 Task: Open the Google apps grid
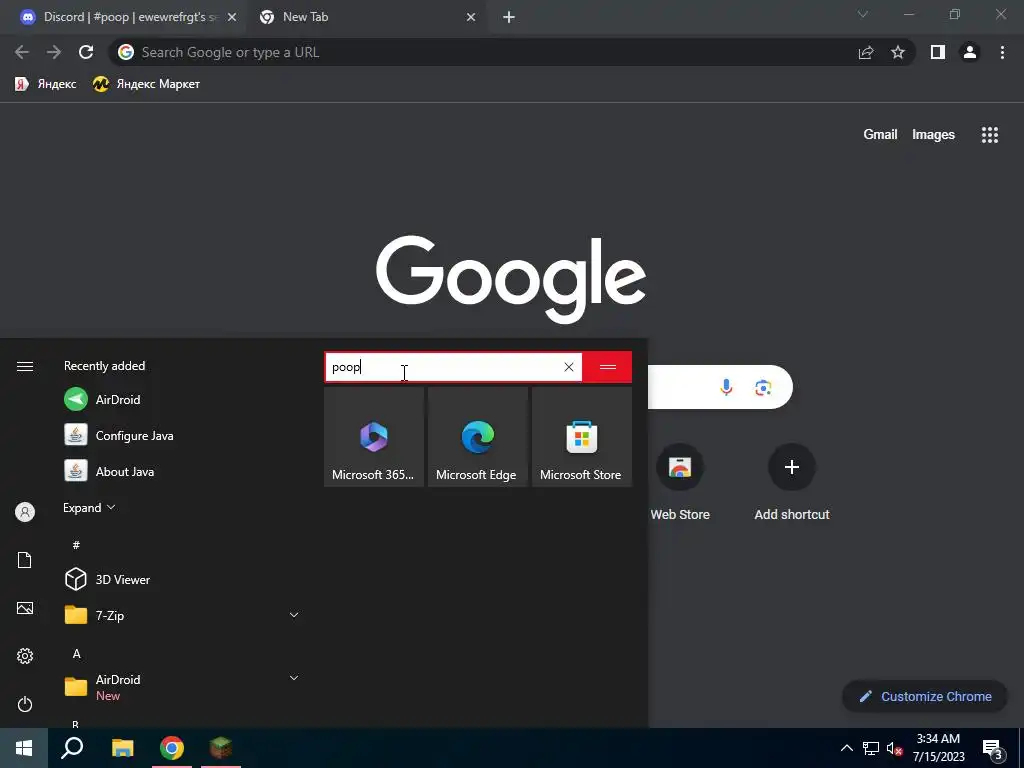989,135
